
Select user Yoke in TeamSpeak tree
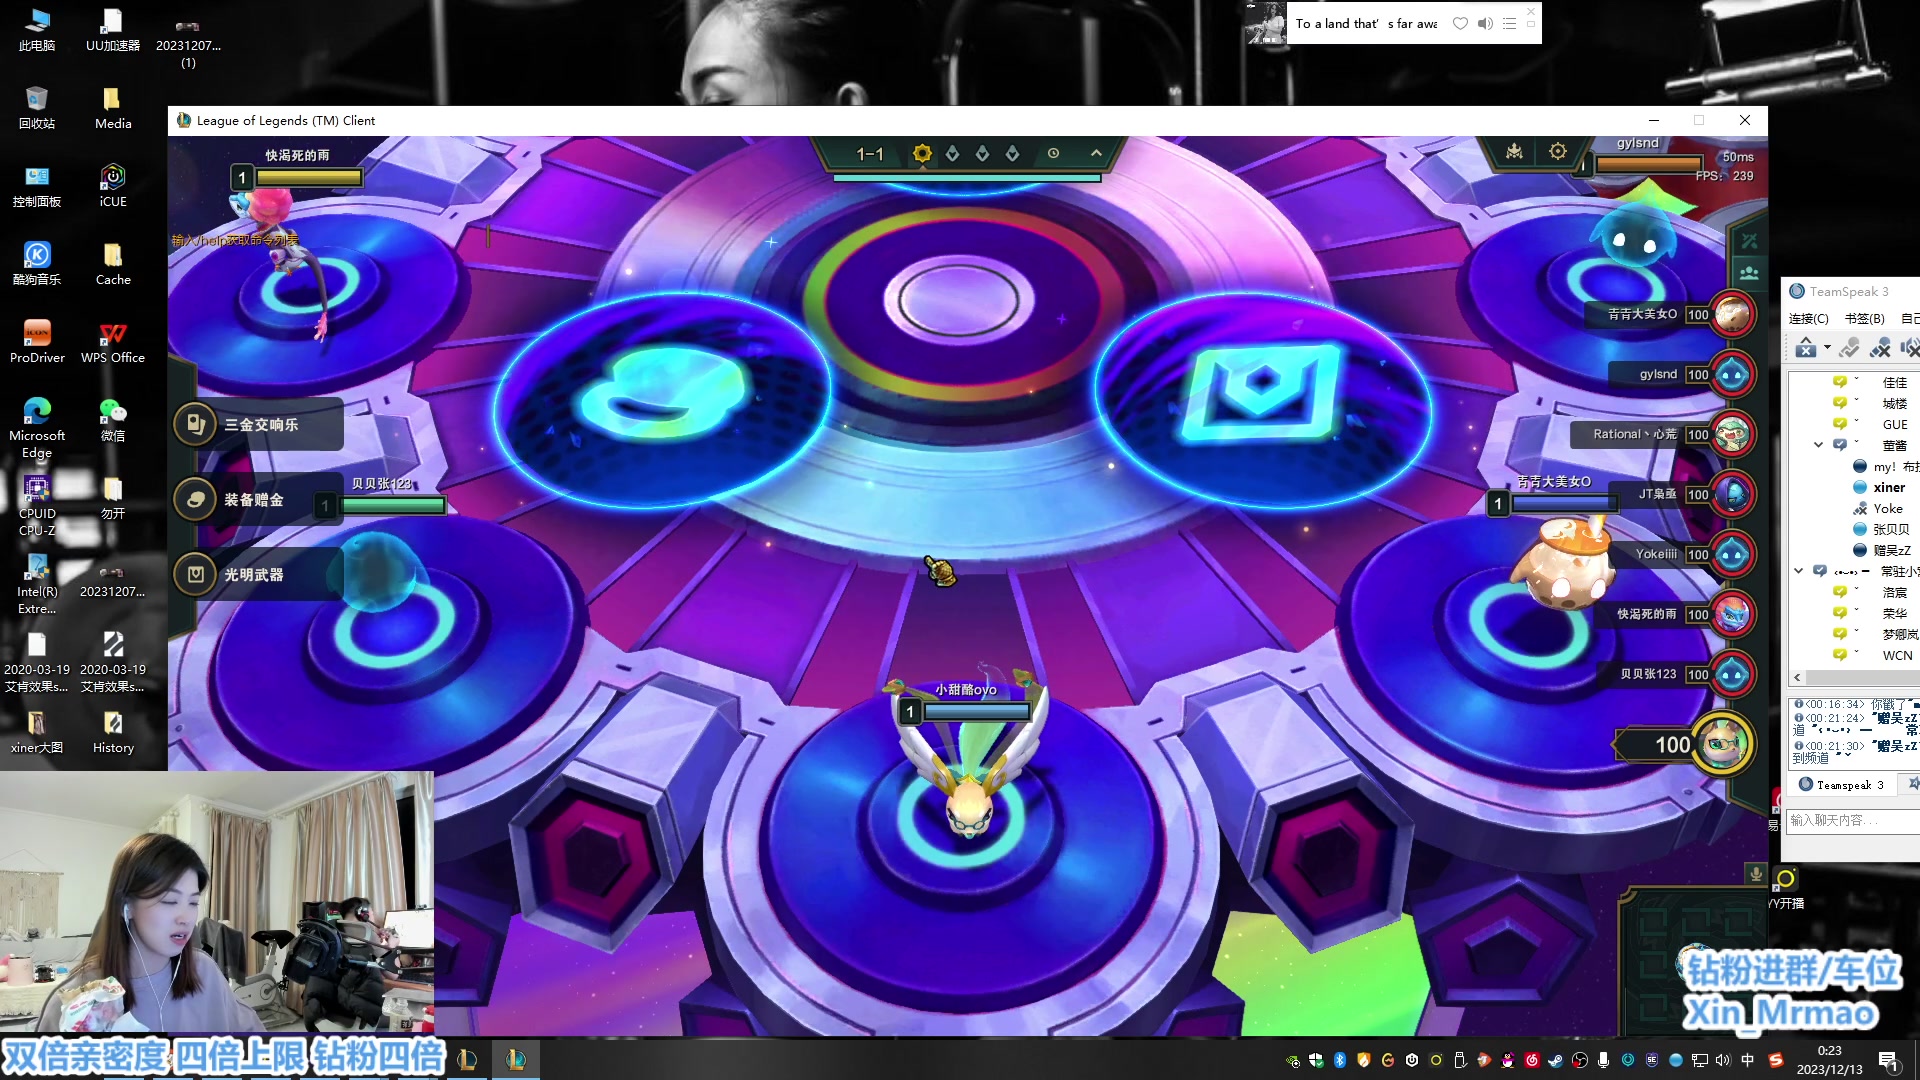(x=1888, y=508)
